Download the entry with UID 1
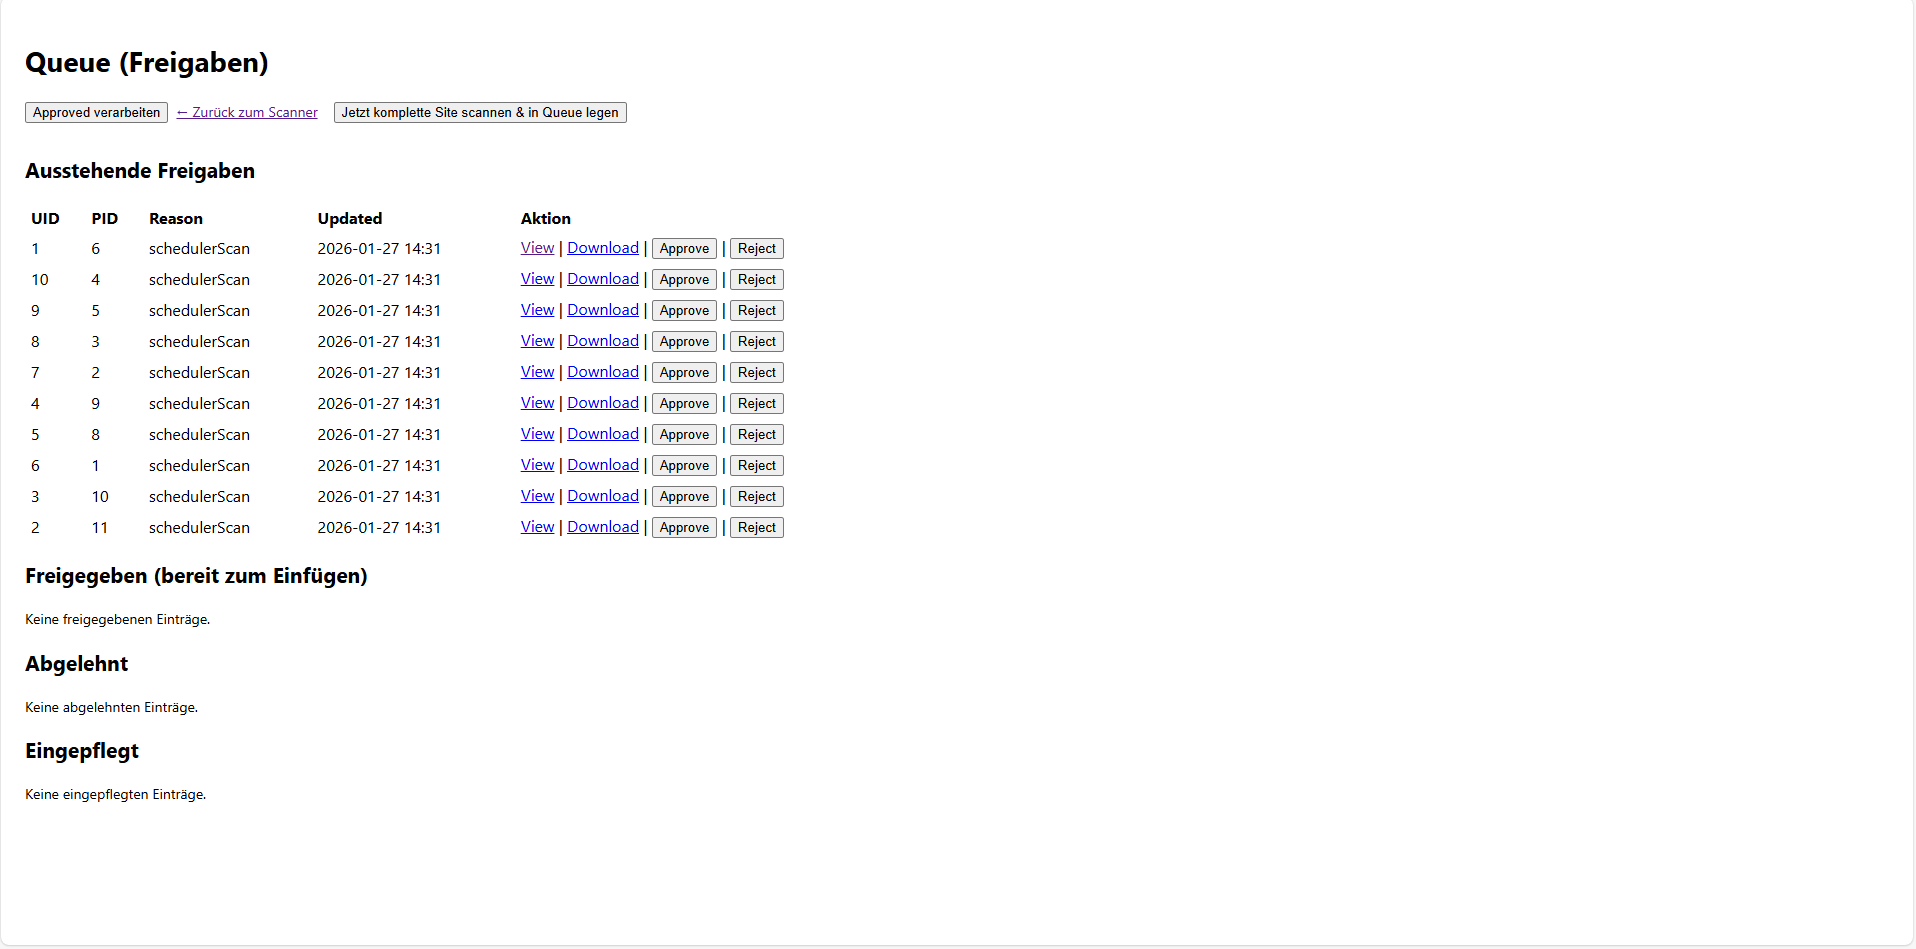This screenshot has width=1916, height=949. [602, 248]
